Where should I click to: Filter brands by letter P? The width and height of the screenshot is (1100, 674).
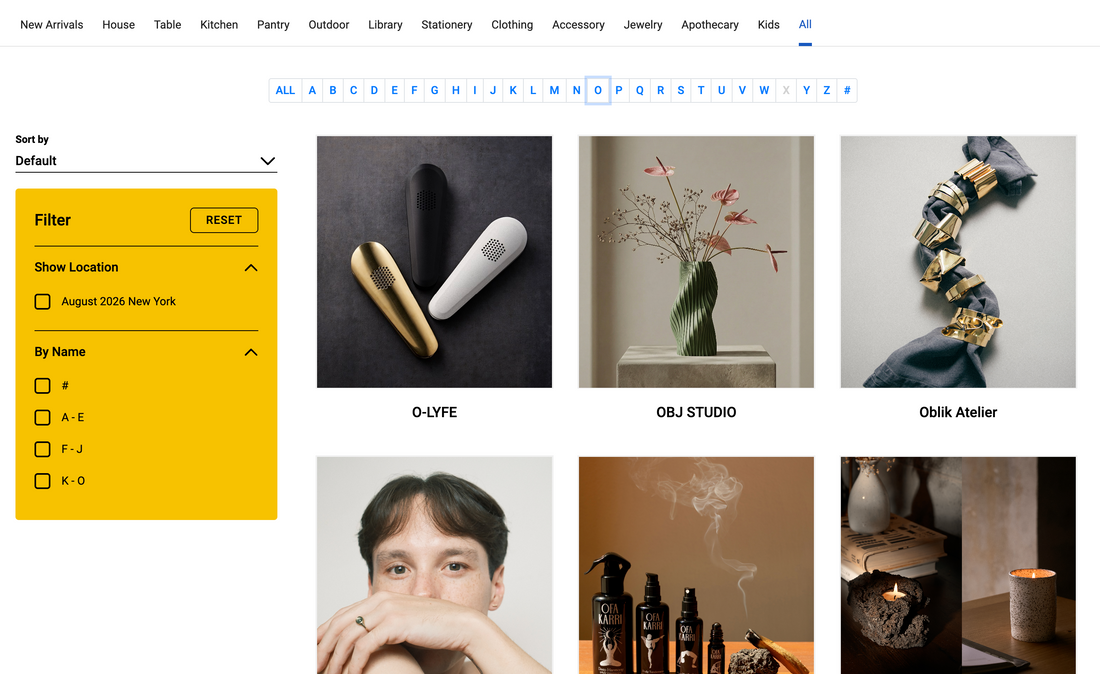coord(619,90)
